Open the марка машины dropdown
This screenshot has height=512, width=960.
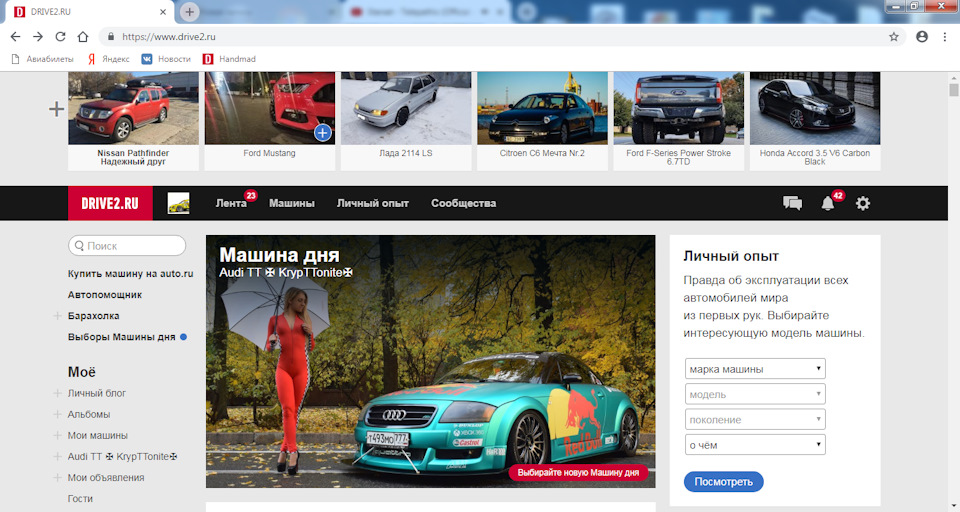(755, 369)
